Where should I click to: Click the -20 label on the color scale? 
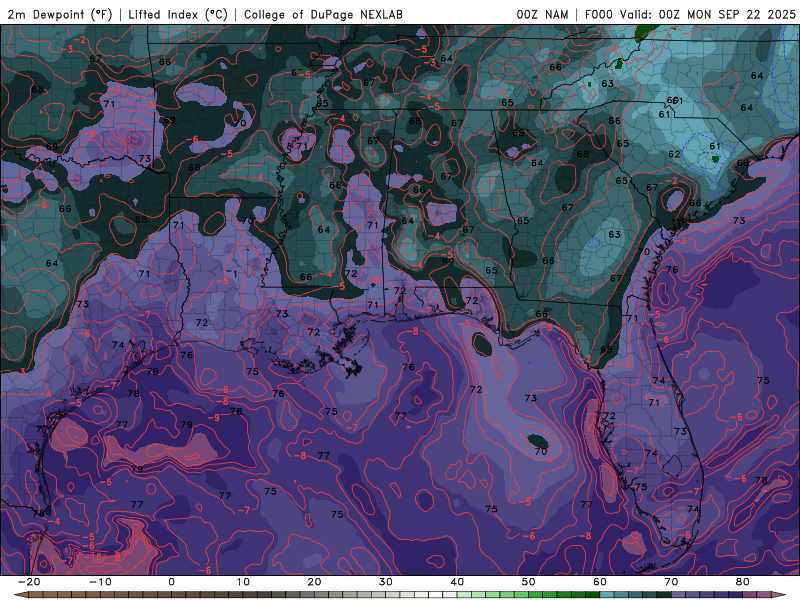29,582
